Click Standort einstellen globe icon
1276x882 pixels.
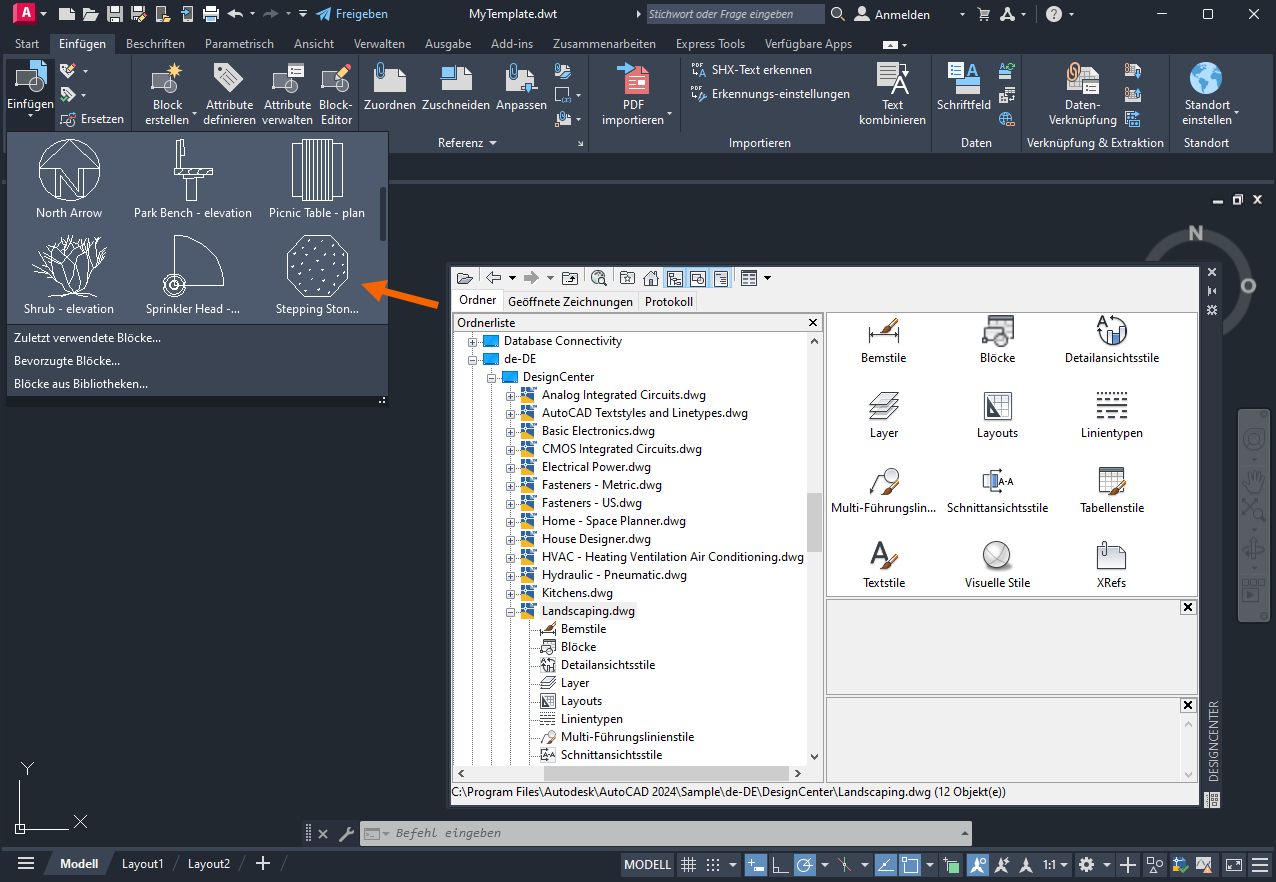[1206, 79]
